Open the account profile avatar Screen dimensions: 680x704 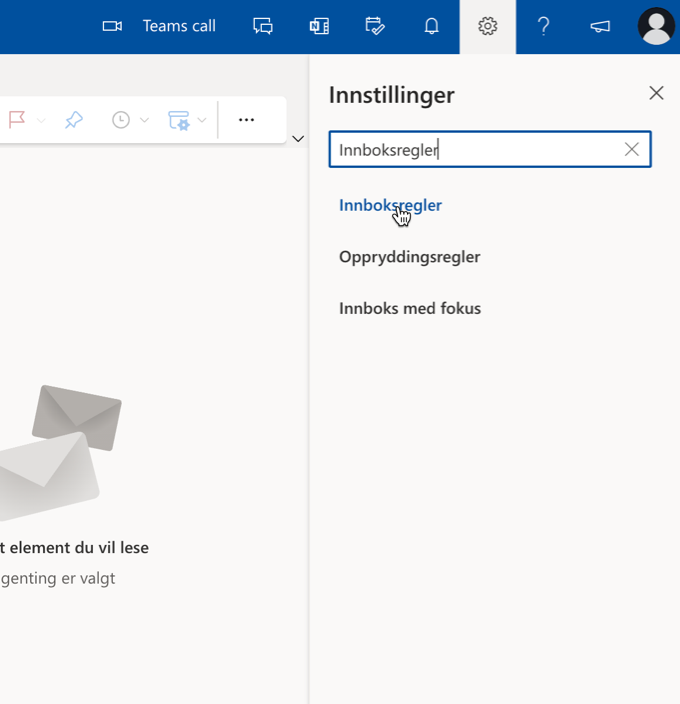tap(656, 27)
